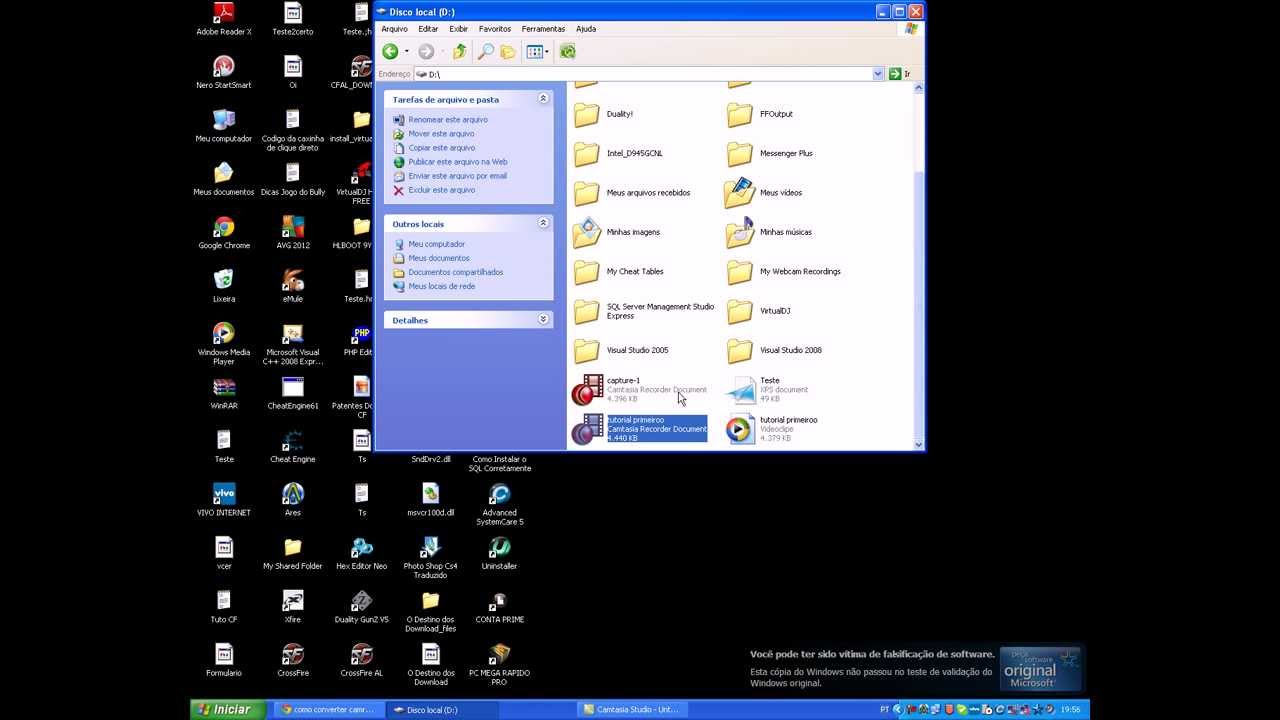Collapse the Outros locais panel
The image size is (1280, 720).
coord(543,223)
